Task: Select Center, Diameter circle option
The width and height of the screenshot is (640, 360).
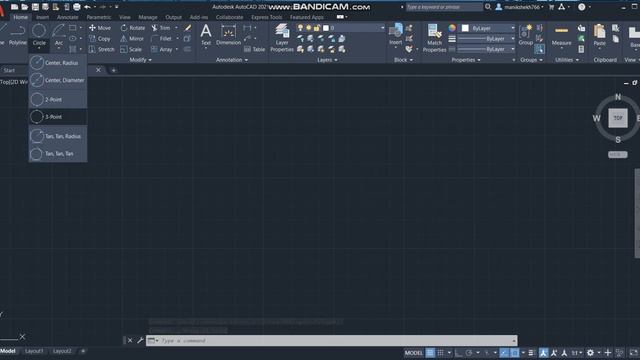Action: pos(58,80)
